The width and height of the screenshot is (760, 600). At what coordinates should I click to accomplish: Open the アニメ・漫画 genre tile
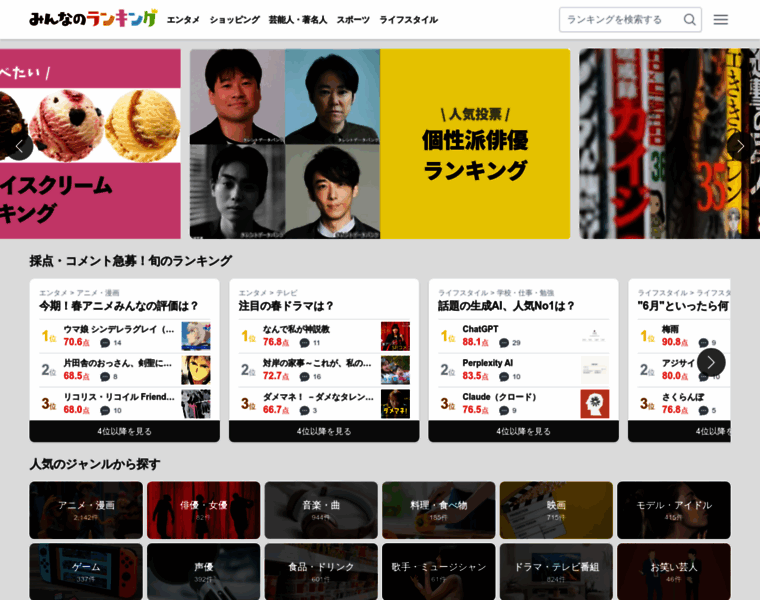click(86, 510)
